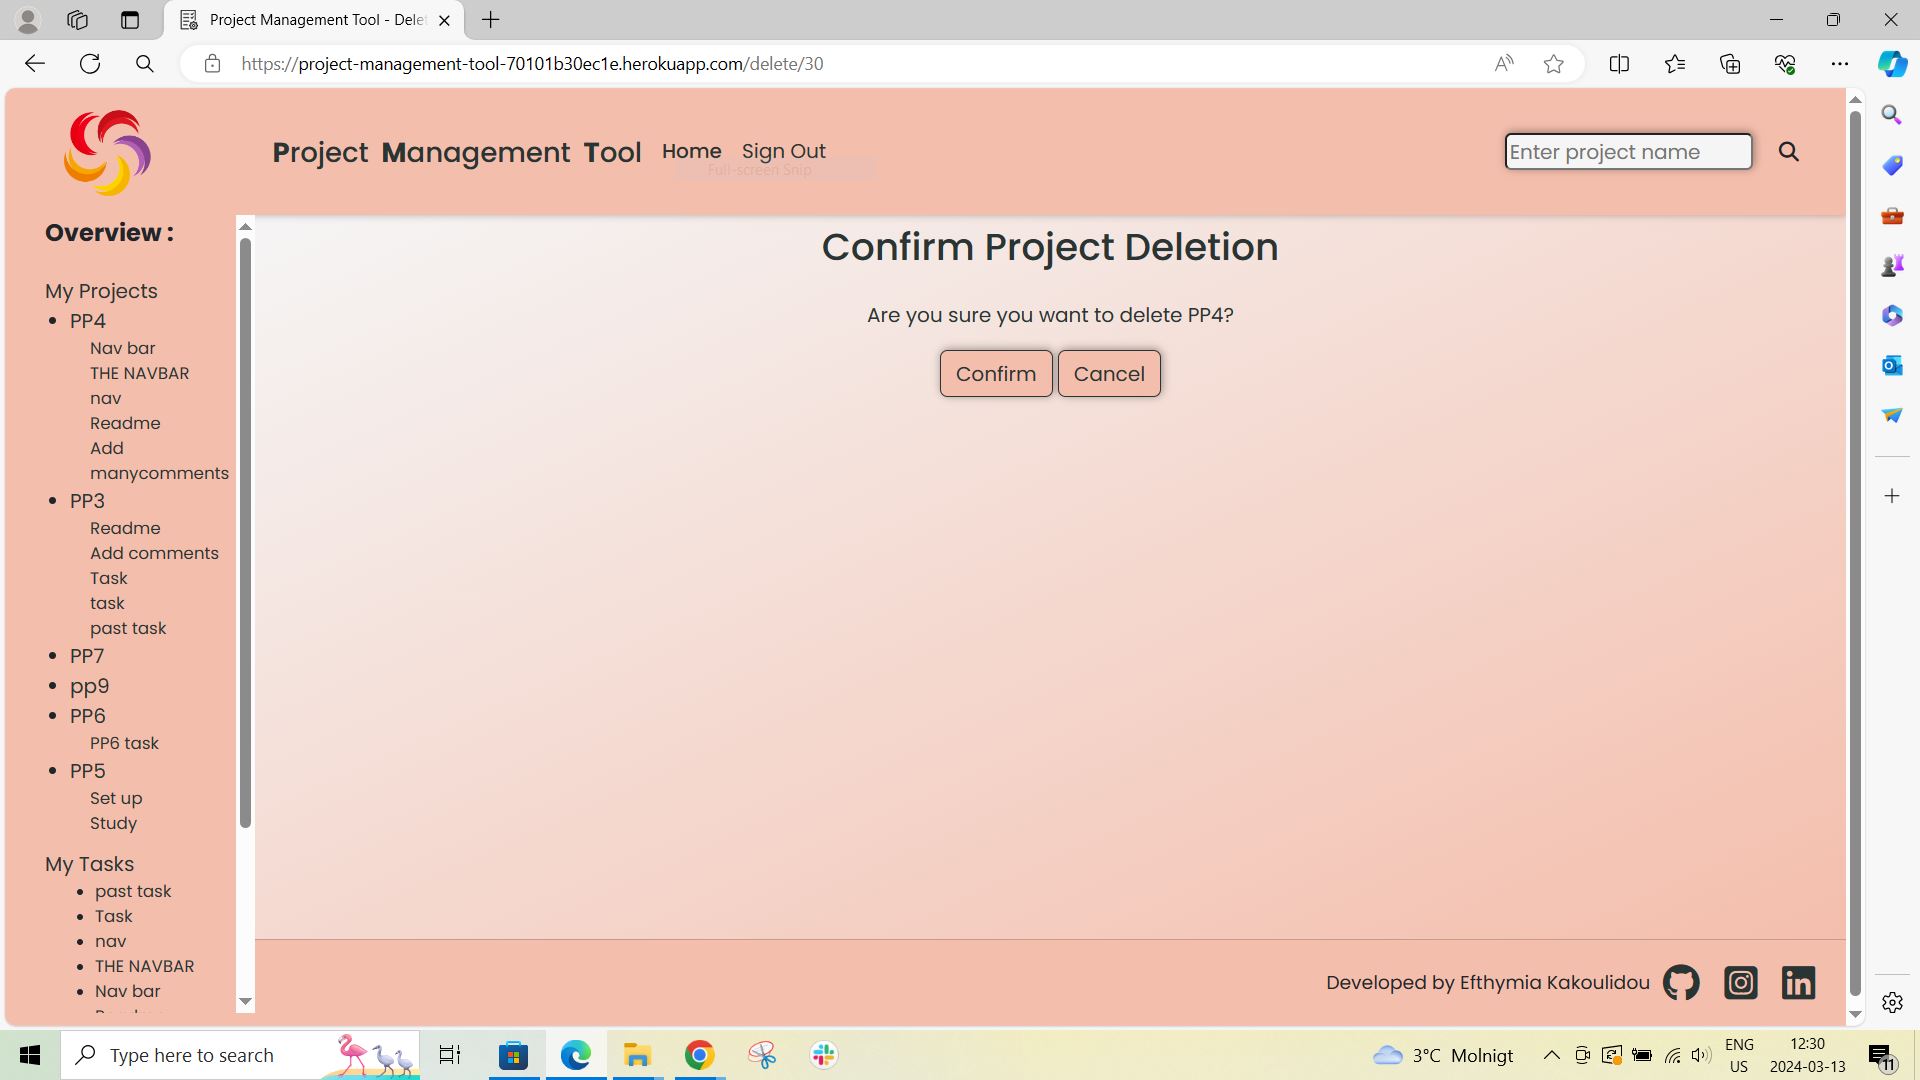Viewport: 1920px width, 1080px height.
Task: Open the developer's Instagram page
Action: (x=1740, y=982)
